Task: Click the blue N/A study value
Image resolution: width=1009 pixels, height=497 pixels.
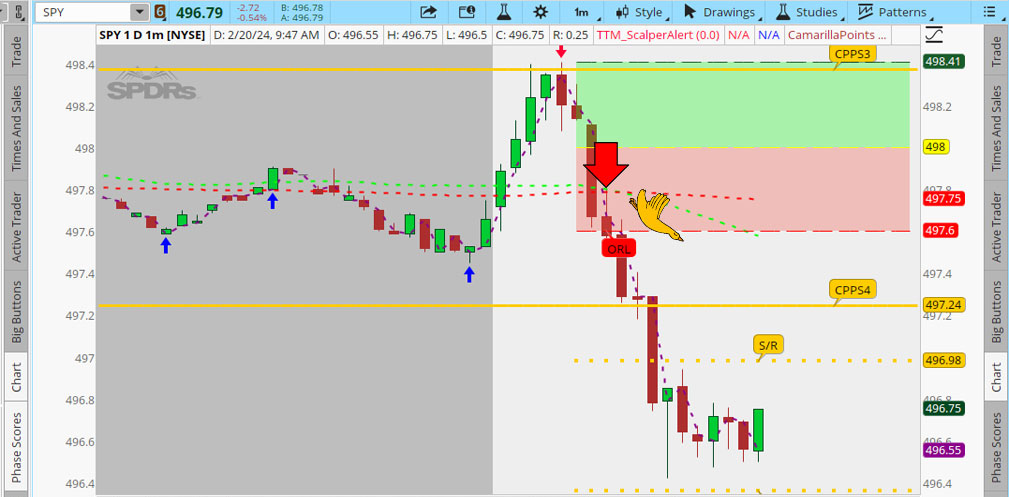Action: click(768, 35)
